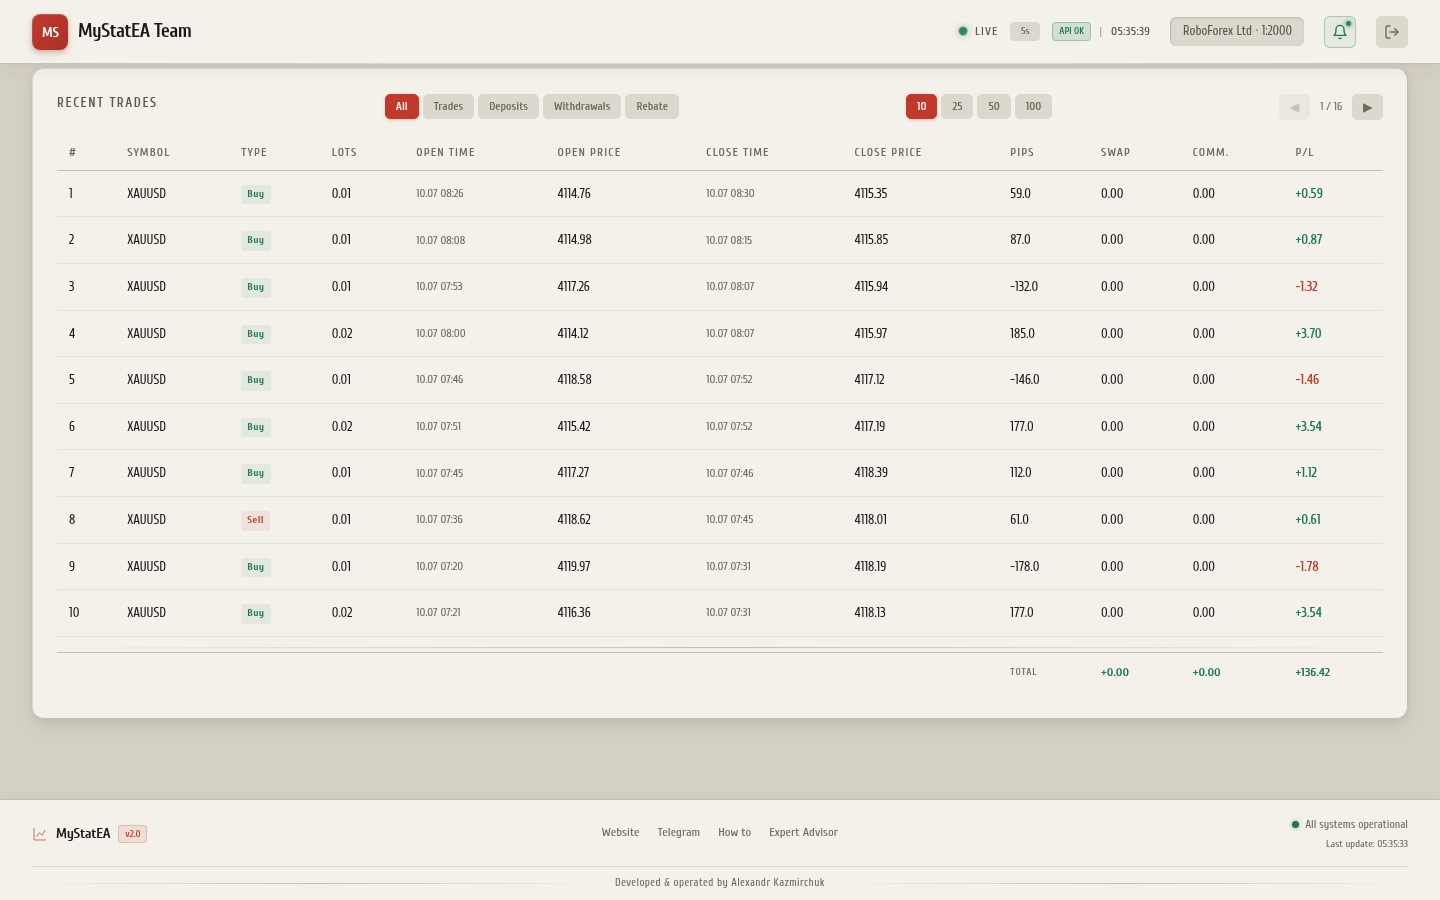Click the page indicator 1 / 16

pyautogui.click(x=1331, y=107)
